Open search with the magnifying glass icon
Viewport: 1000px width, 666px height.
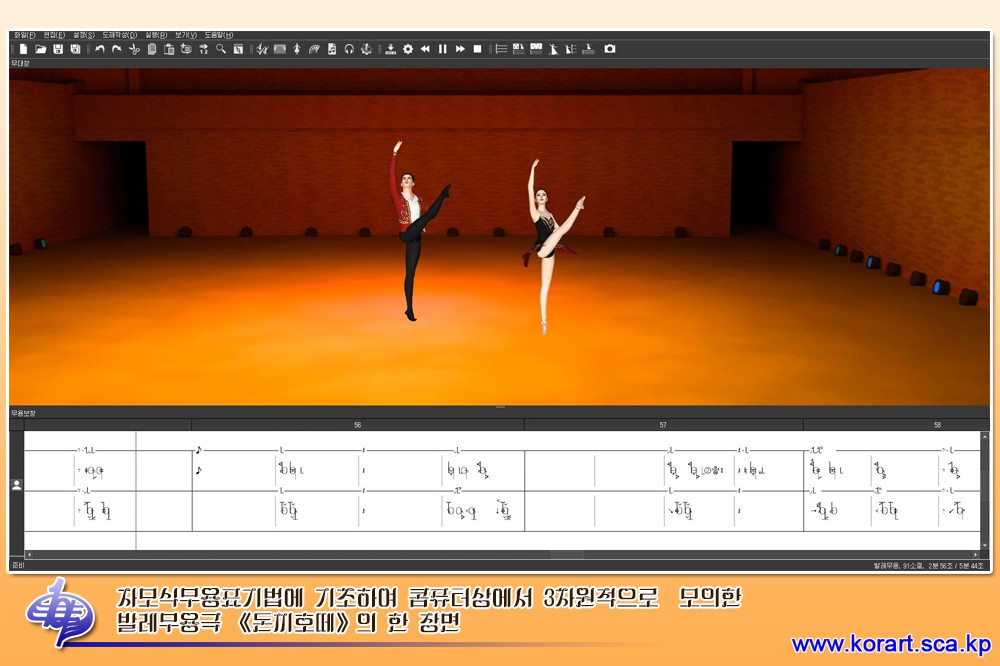221,49
